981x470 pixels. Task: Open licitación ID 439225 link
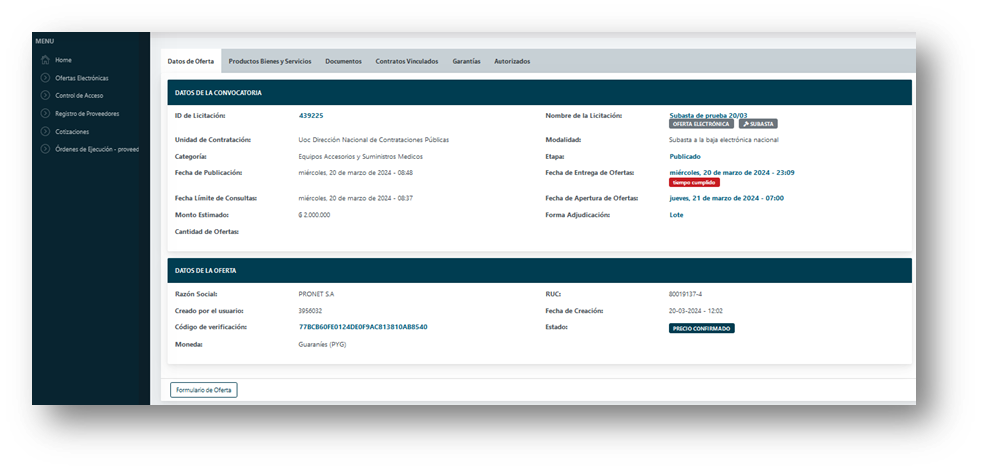coord(311,116)
